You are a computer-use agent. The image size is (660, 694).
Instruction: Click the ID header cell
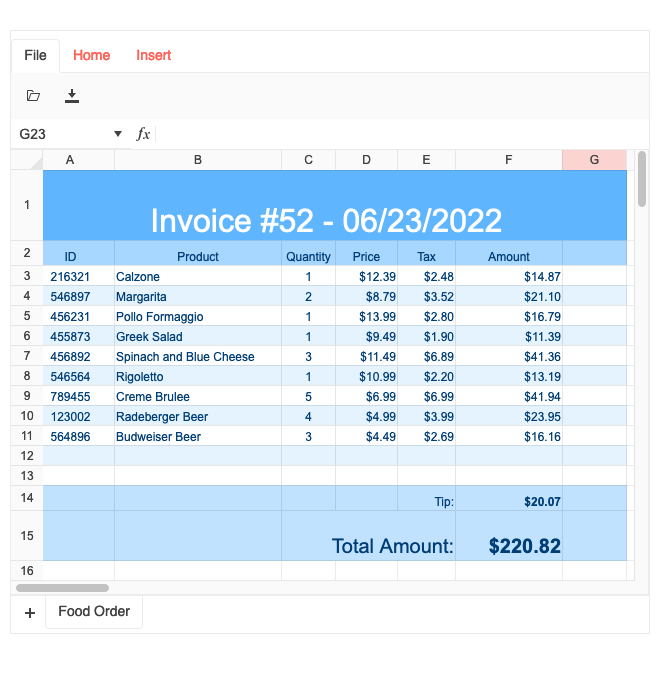coord(79,253)
